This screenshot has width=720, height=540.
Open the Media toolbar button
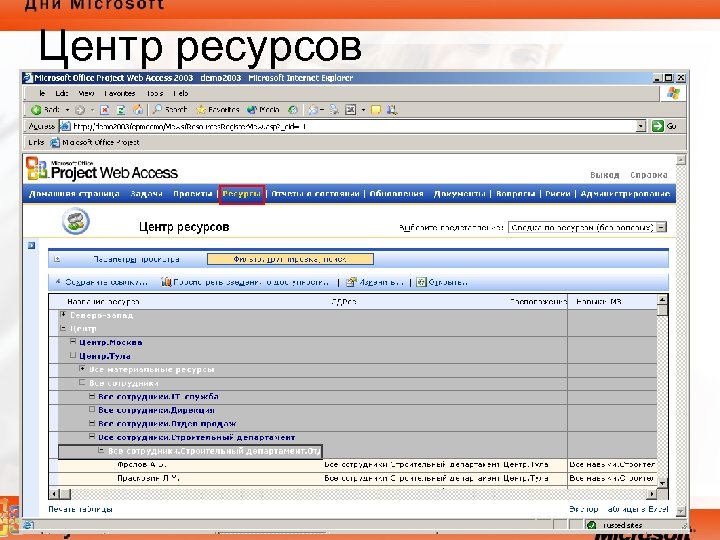click(263, 110)
